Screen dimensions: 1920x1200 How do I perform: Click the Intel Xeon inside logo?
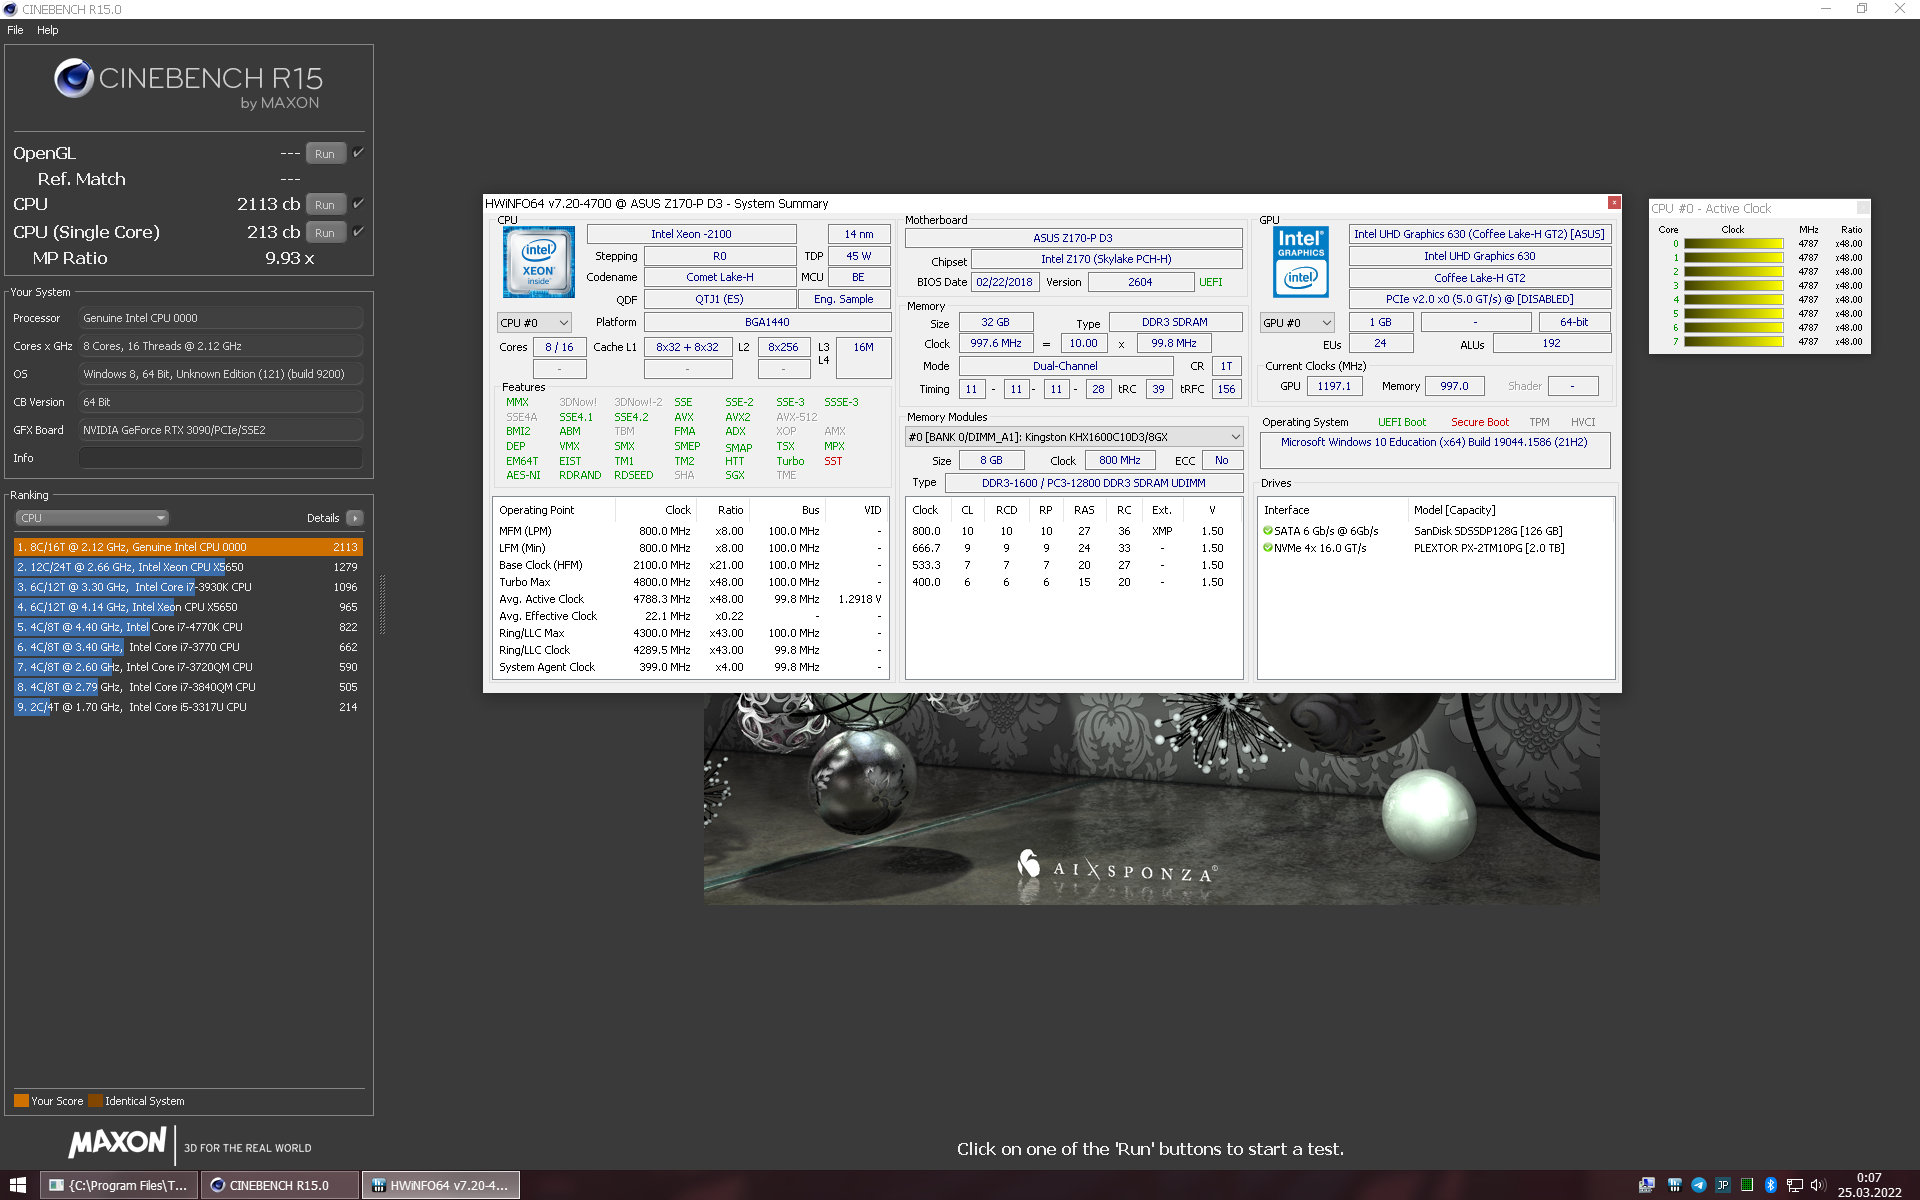point(538,262)
